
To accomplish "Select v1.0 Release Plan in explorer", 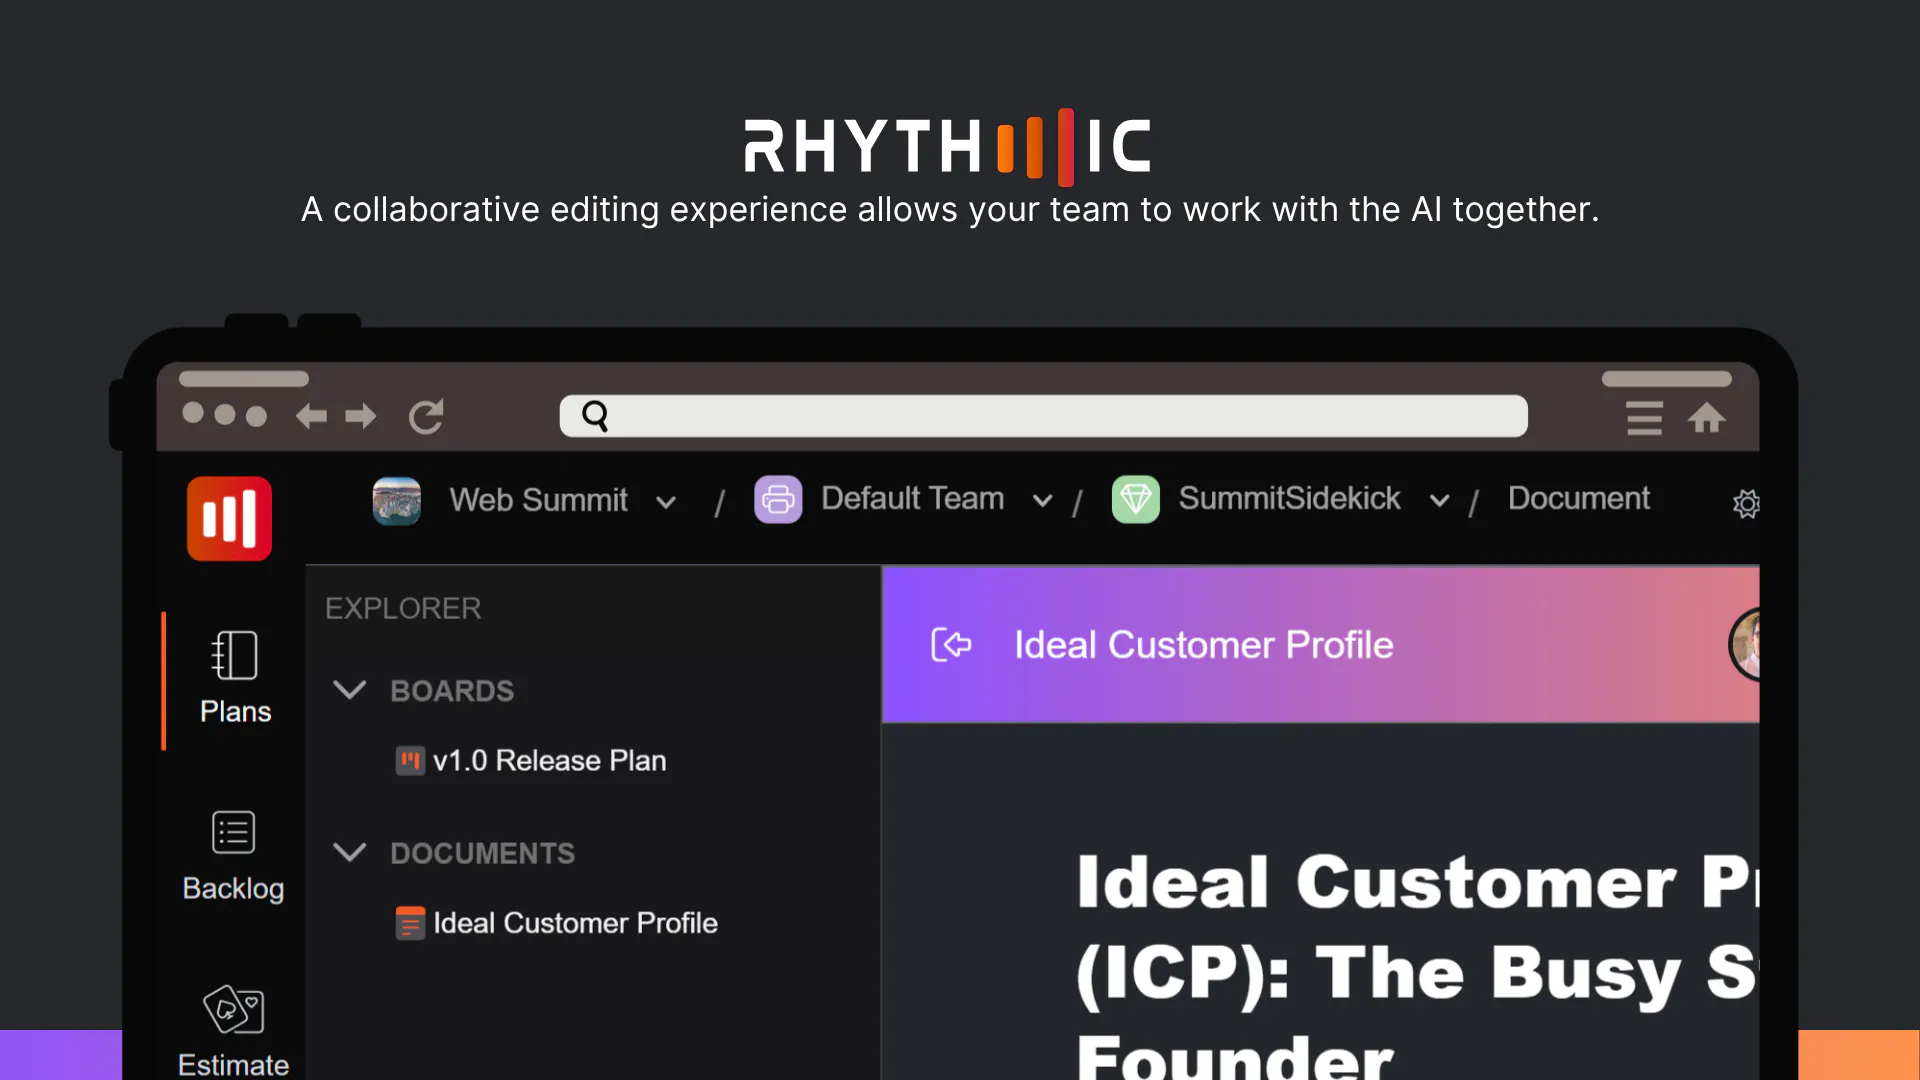I will [549, 761].
